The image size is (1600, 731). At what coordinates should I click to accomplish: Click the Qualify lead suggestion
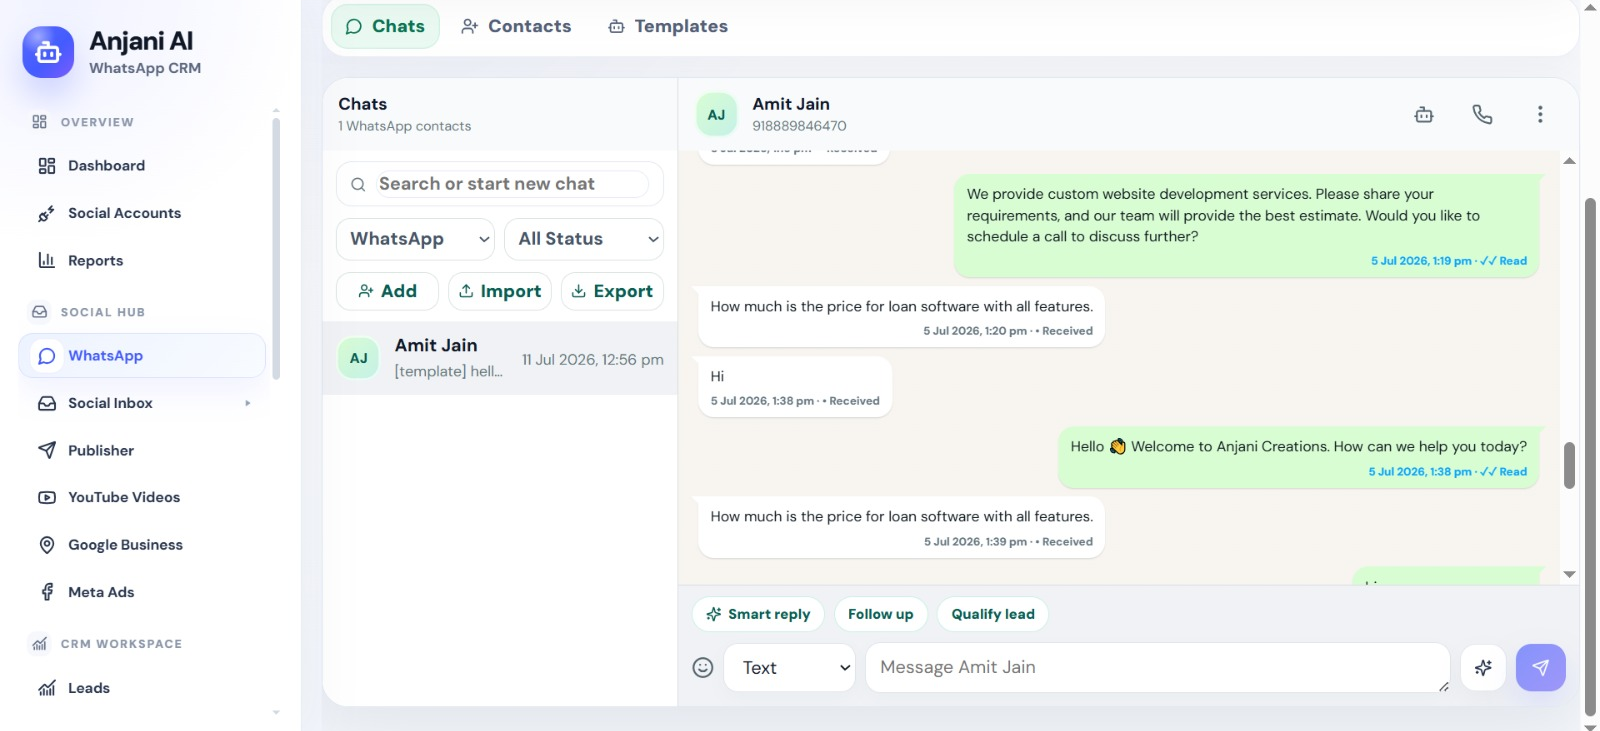pos(993,614)
